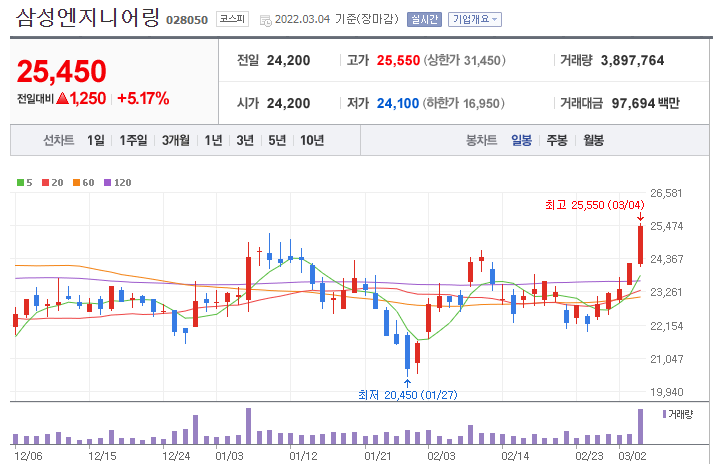The height and width of the screenshot is (464, 713).
Task: Select the 10년 line chart tab
Action: pos(312,140)
